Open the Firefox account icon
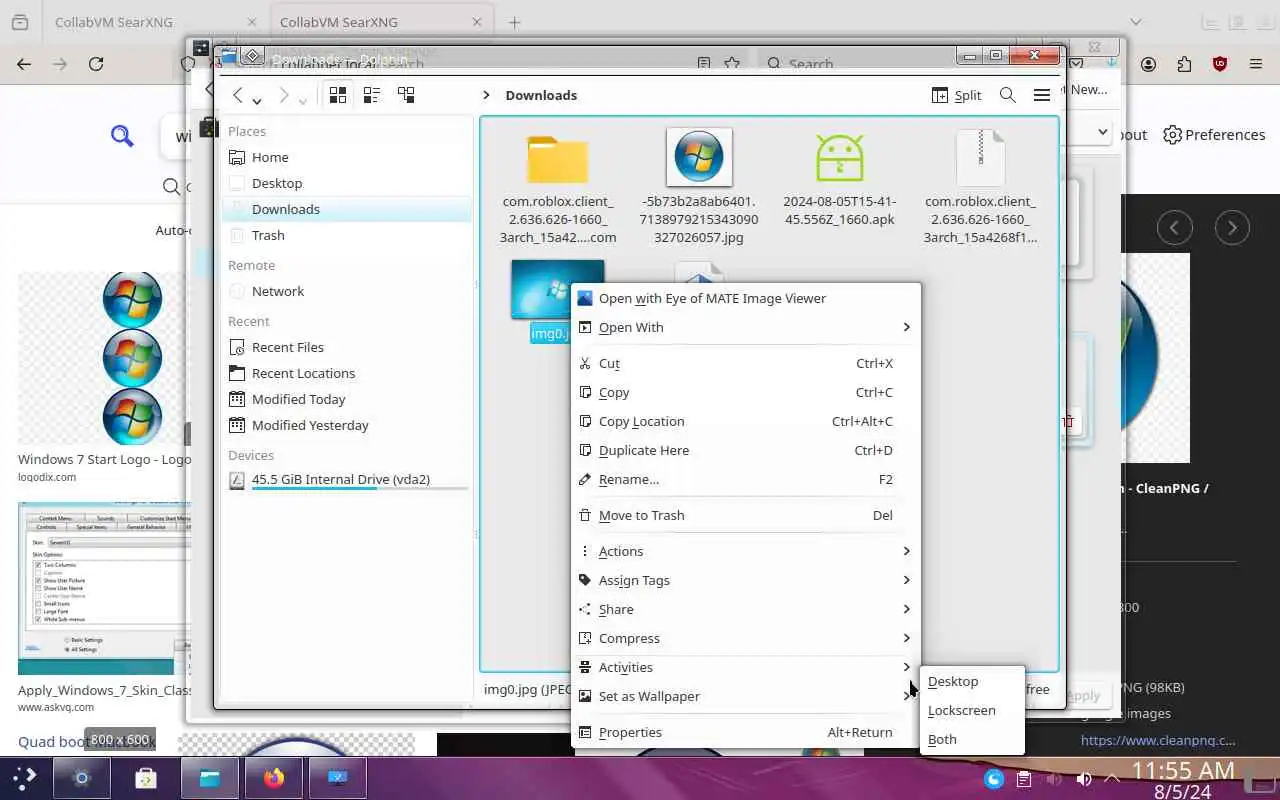Screen dimensions: 1280x800 click(x=1148, y=64)
